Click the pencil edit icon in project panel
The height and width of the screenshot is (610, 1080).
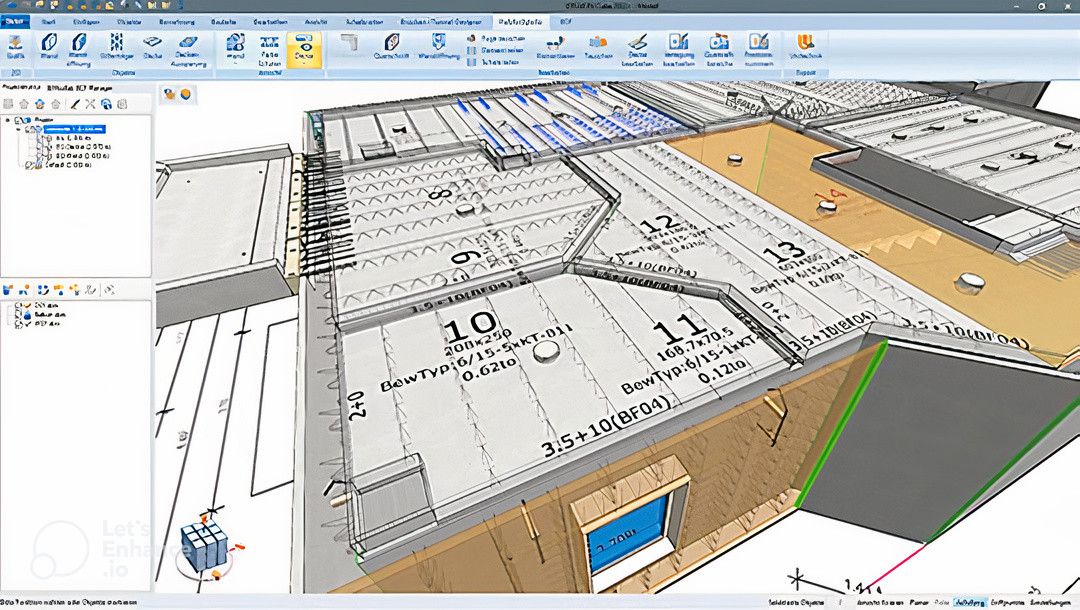[x=74, y=103]
